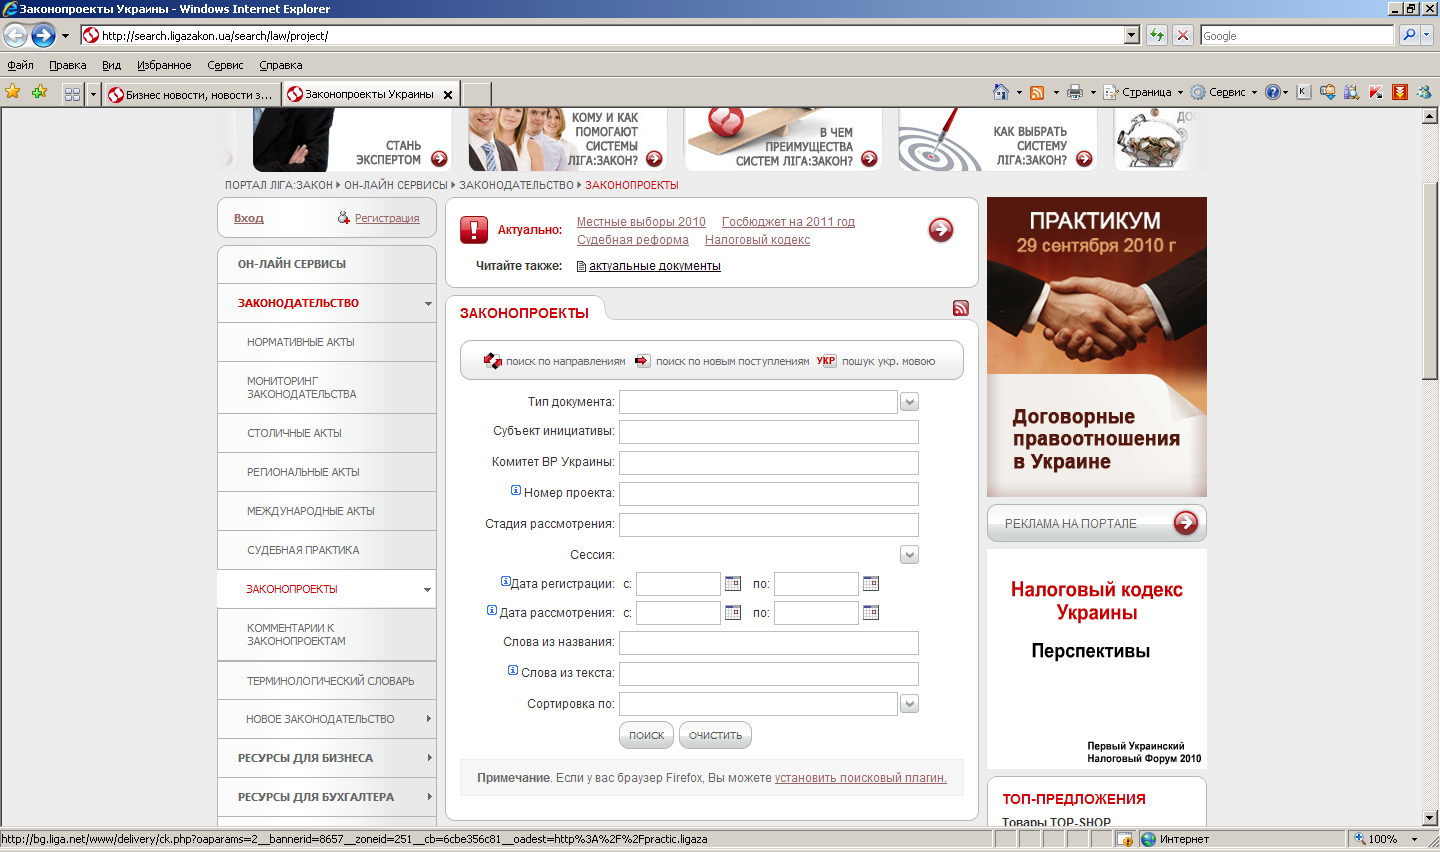Click info icon next to Слова из текста
Image resolution: width=1440 pixels, height=852 pixels.
(513, 671)
